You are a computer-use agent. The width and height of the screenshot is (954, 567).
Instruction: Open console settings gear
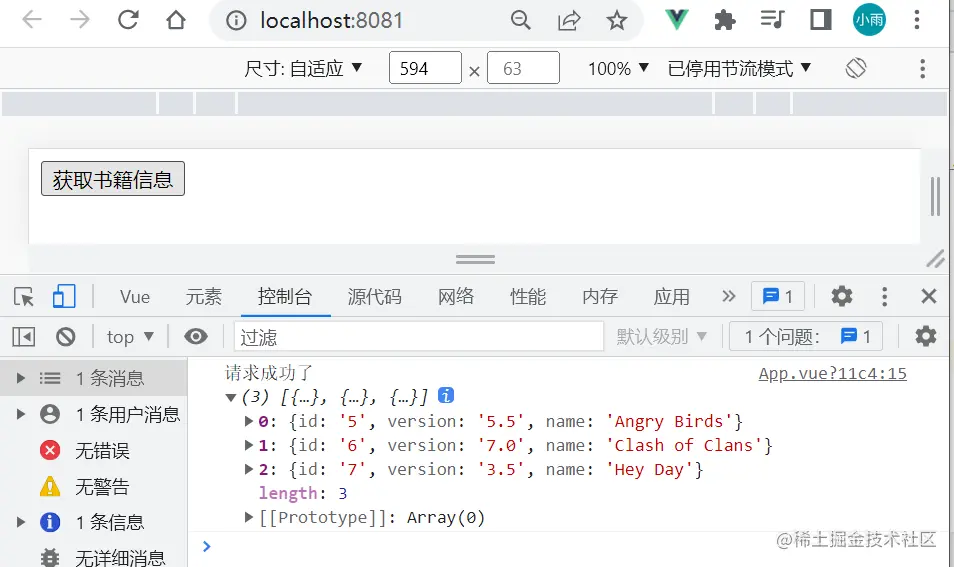pyautogui.click(x=925, y=336)
